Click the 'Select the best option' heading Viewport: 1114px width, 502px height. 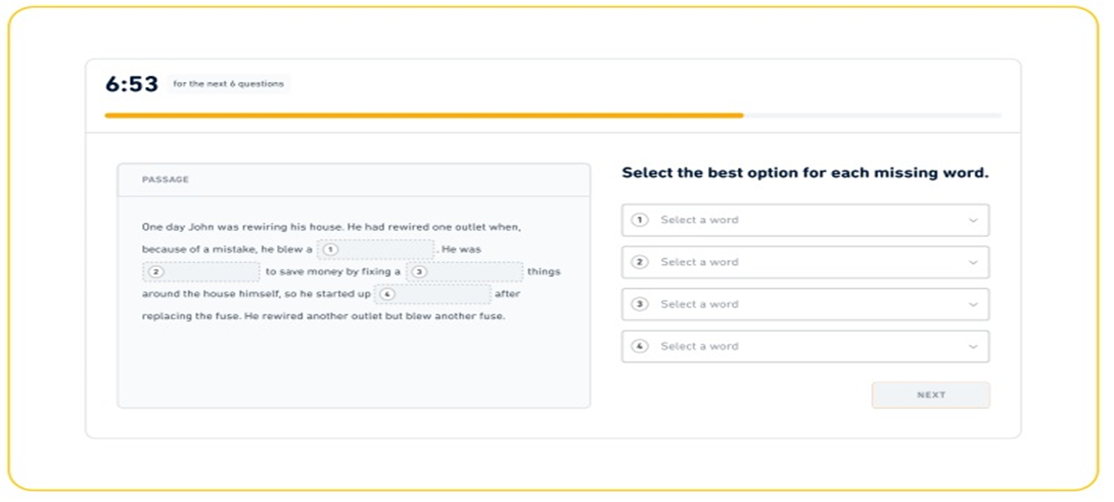pos(805,173)
